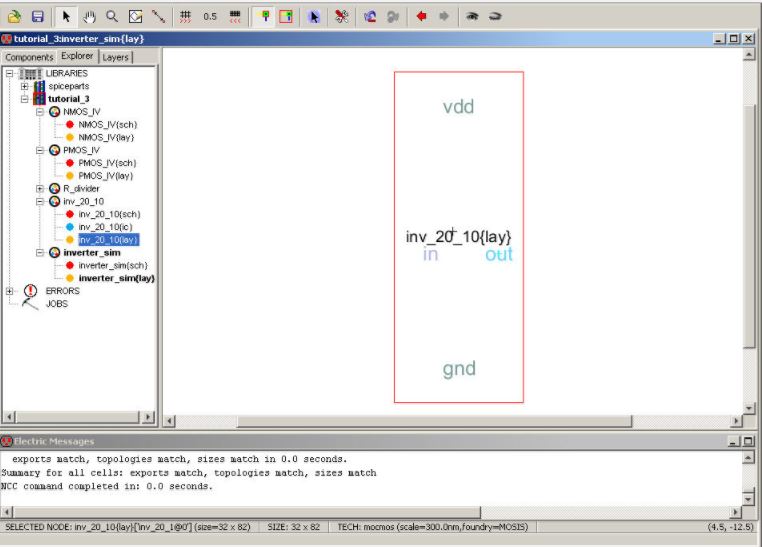Collapse the NMOS_IV cell group
Screen dimensions: 762x547
coord(40,112)
